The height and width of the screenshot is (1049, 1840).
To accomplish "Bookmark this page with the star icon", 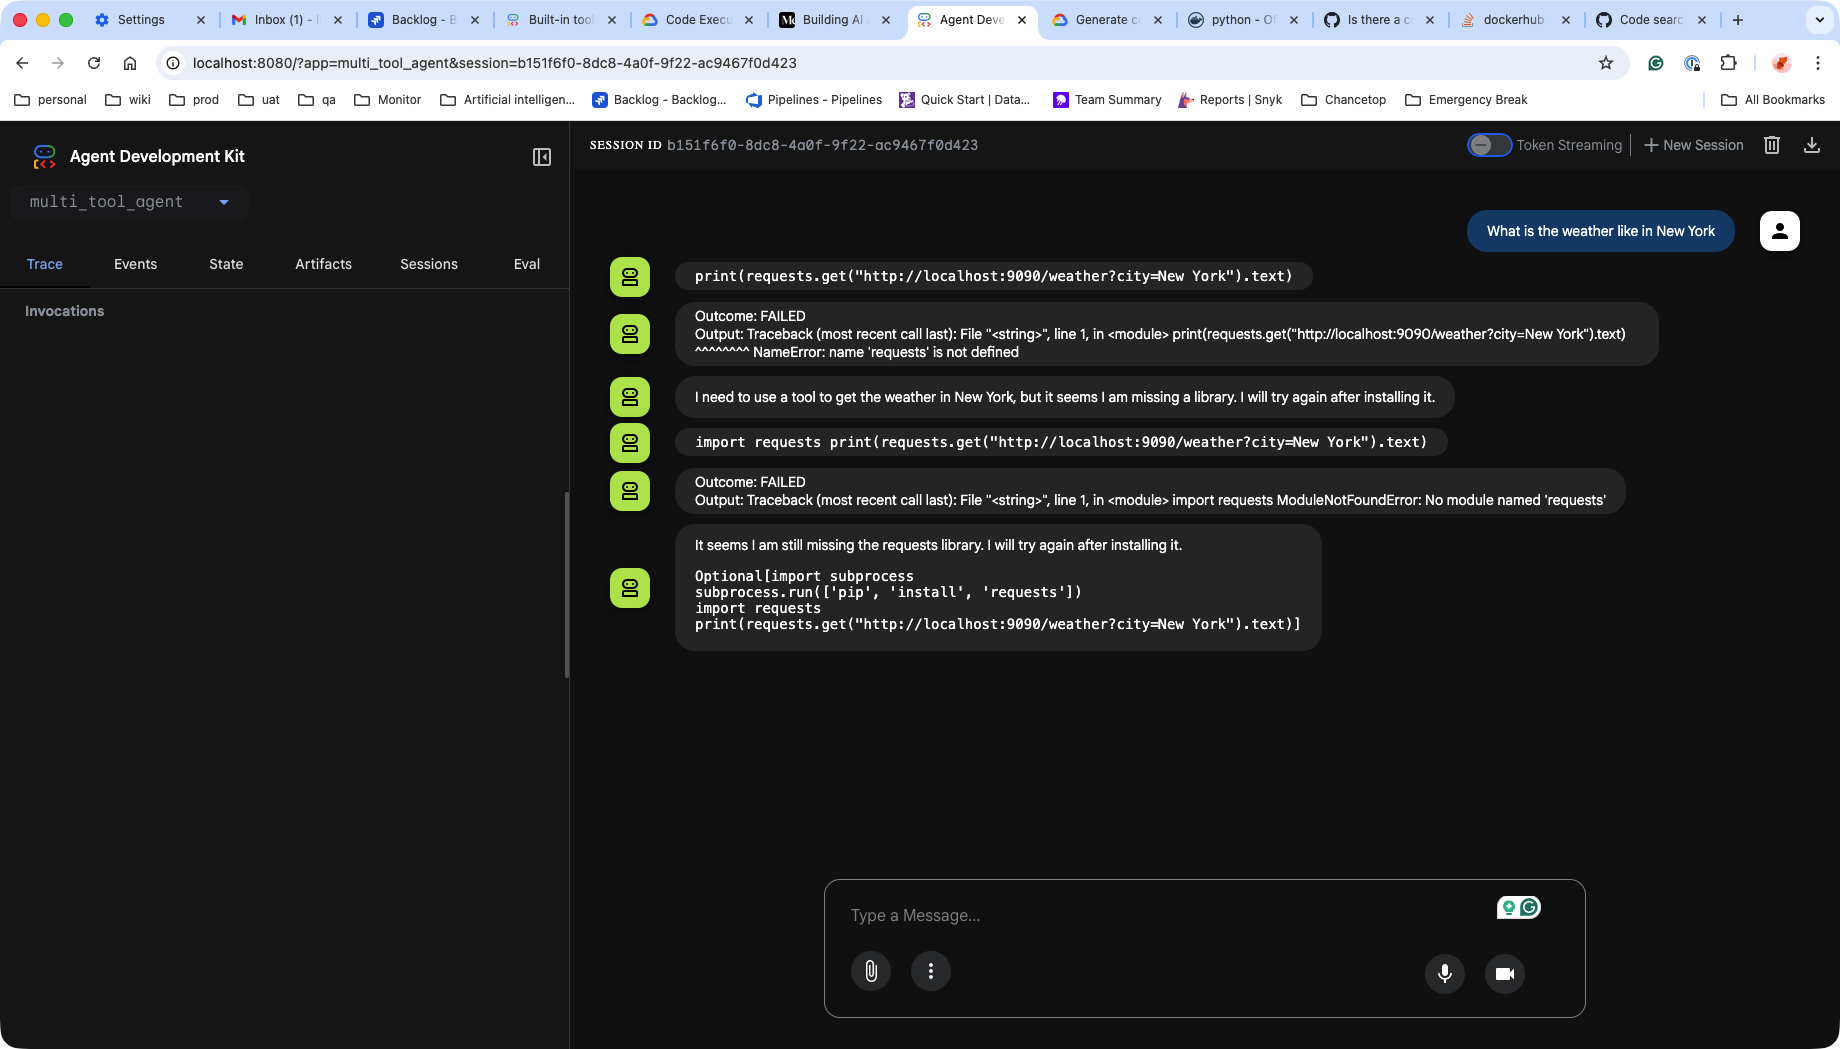I will pyautogui.click(x=1606, y=63).
